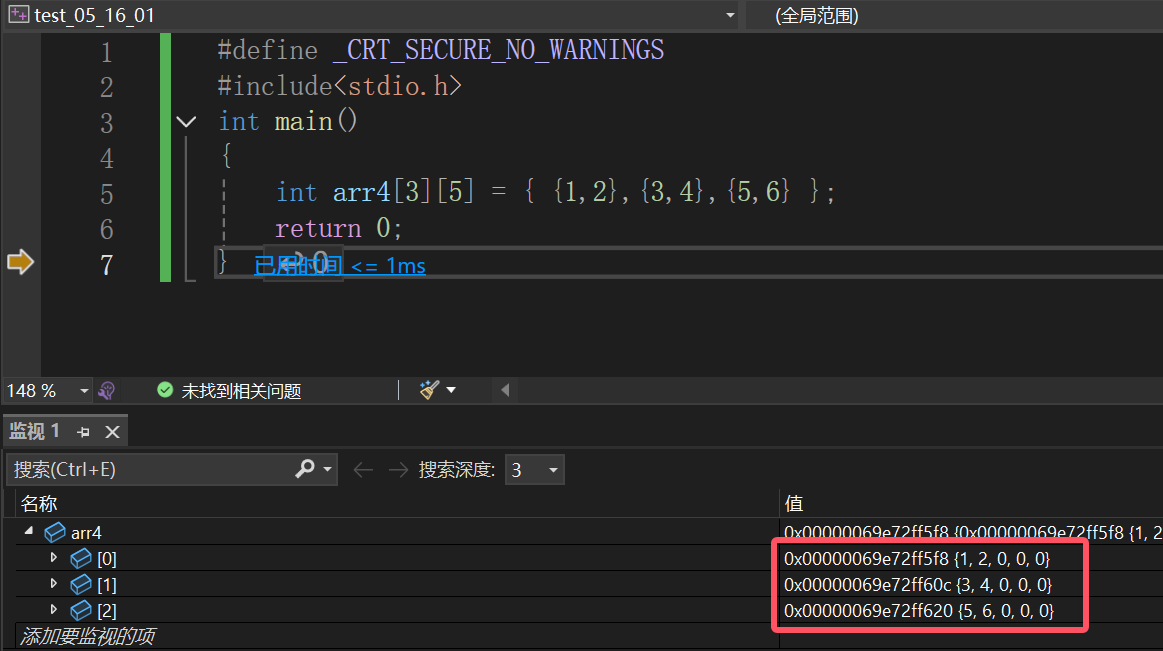The width and height of the screenshot is (1163, 651).
Task: Click the watch search magnifier icon
Action: point(305,469)
